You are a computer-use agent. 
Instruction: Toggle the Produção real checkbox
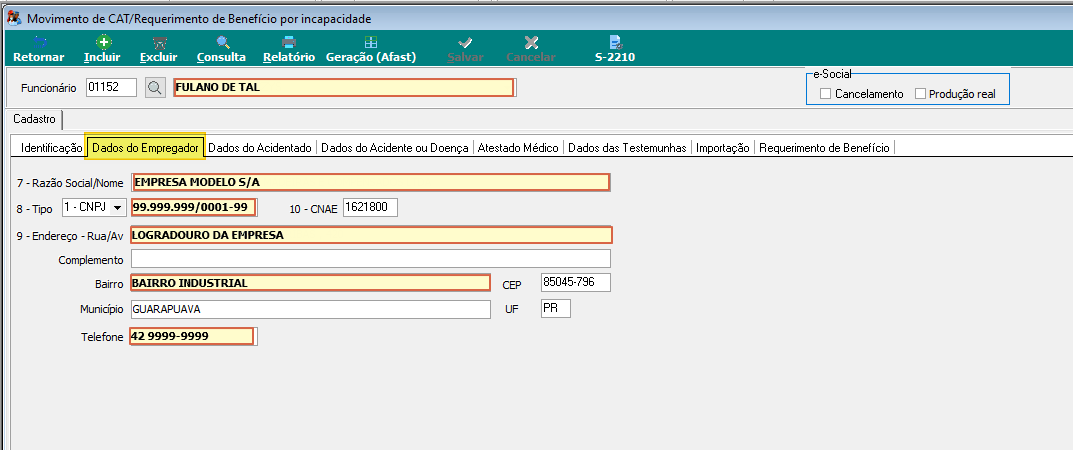click(920, 94)
